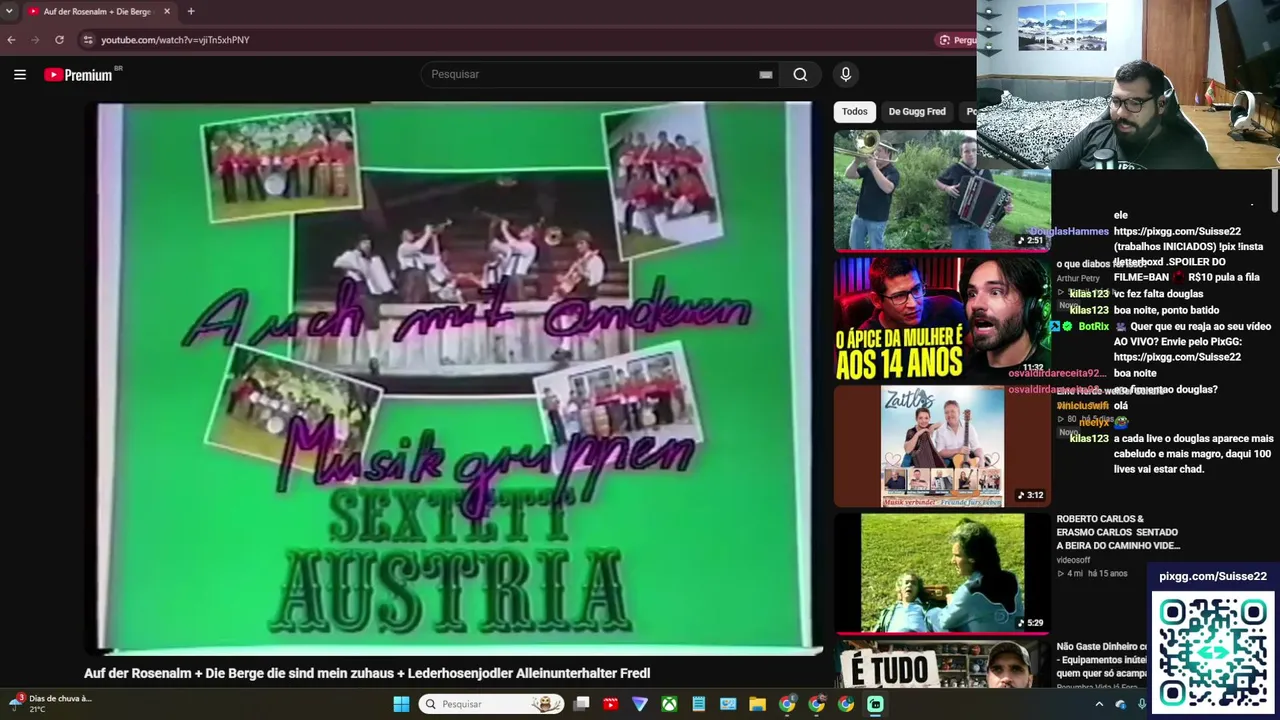Open Task View in the taskbar
Image resolution: width=1280 pixels, height=720 pixels.
point(581,704)
